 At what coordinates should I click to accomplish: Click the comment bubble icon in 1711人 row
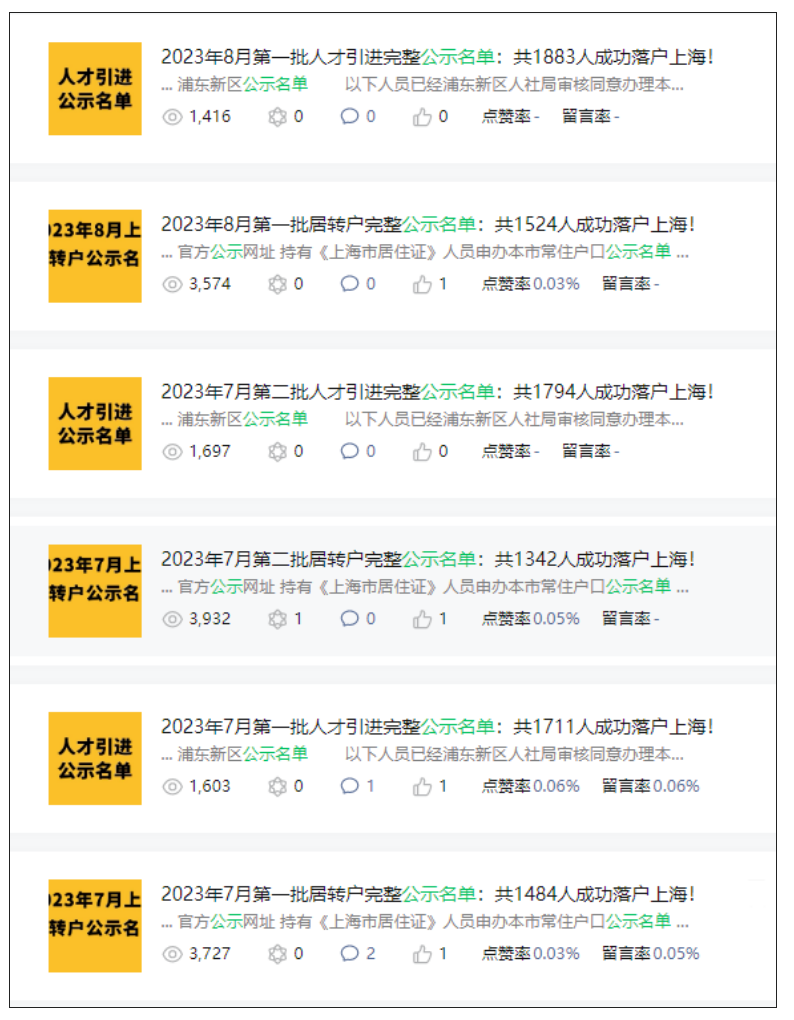point(350,786)
